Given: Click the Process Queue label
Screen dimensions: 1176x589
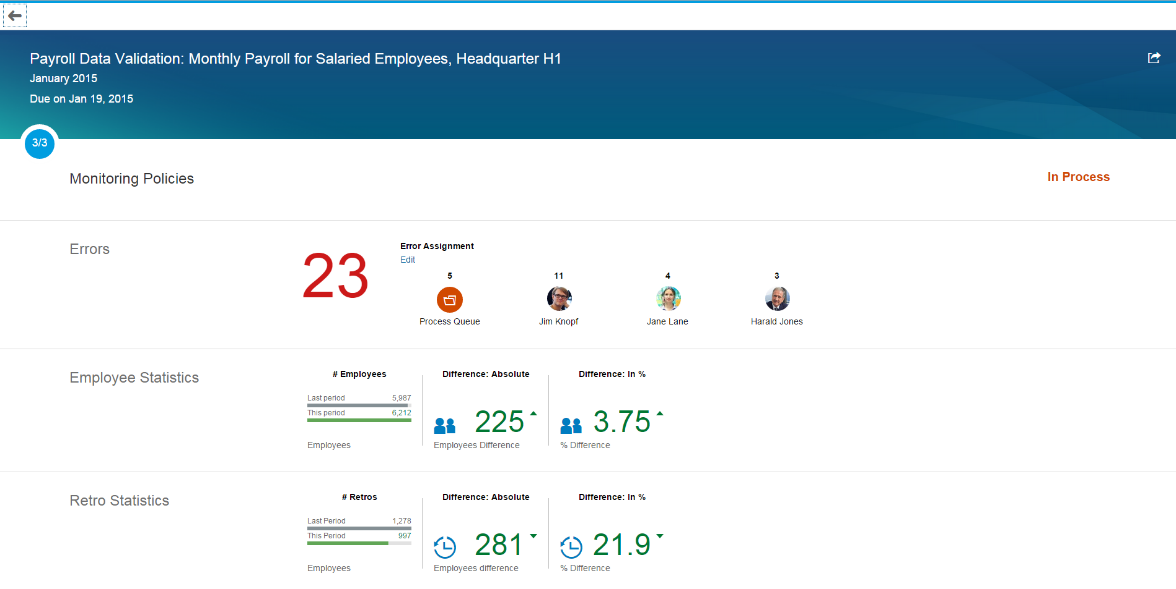Looking at the screenshot, I should click(x=450, y=321).
